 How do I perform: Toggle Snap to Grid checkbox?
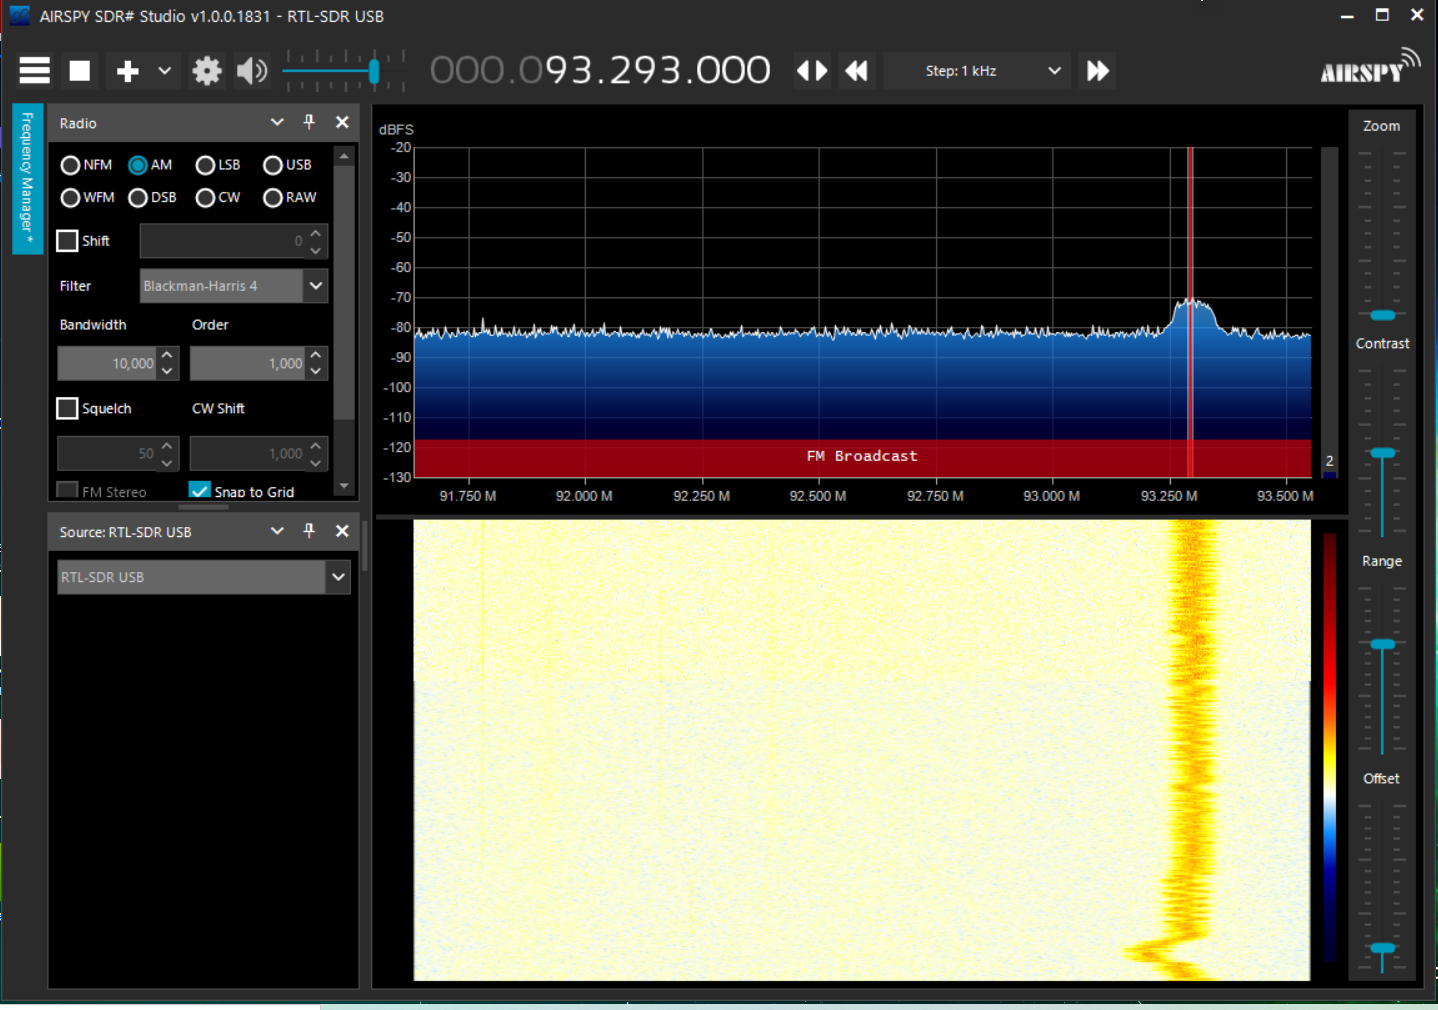(200, 490)
